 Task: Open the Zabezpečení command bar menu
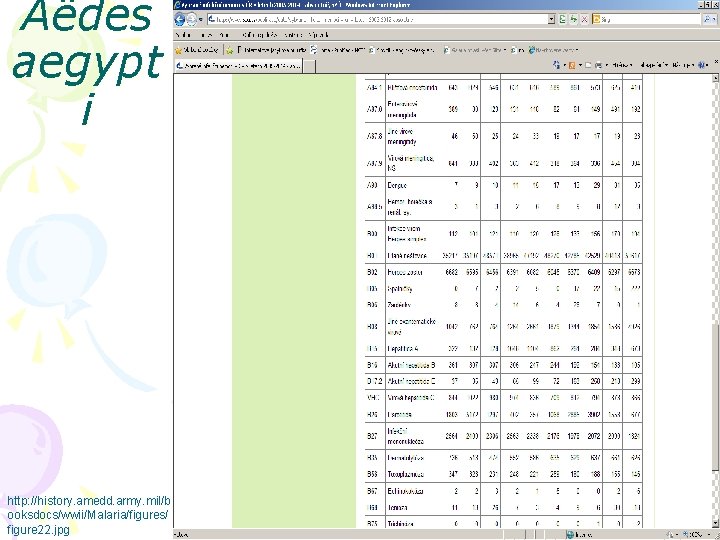[x=654, y=65]
